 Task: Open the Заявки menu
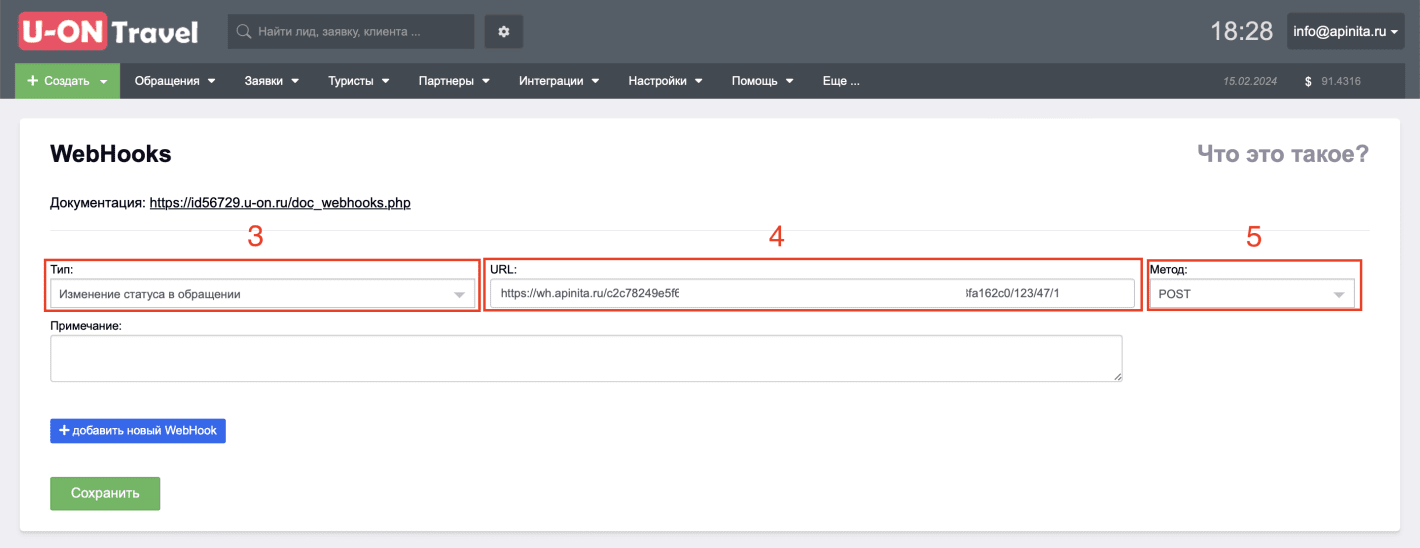click(272, 81)
